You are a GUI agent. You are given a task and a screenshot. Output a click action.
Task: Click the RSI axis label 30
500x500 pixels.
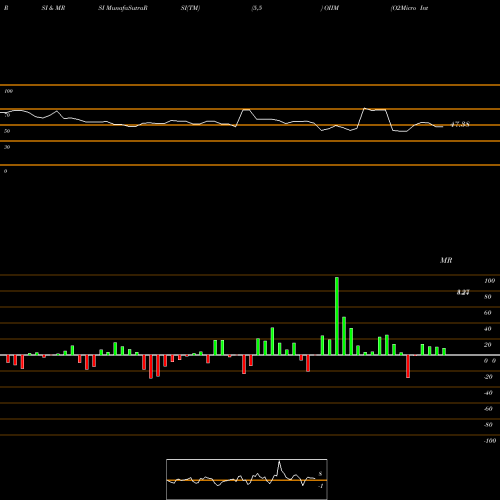(x=7, y=147)
